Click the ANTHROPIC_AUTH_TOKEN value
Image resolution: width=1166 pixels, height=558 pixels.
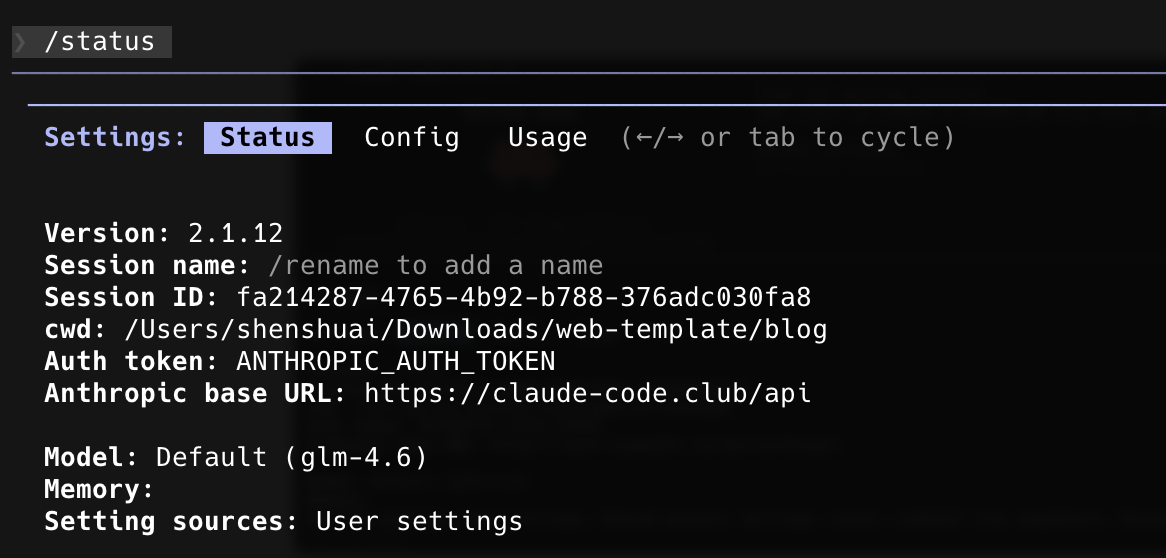click(395, 361)
